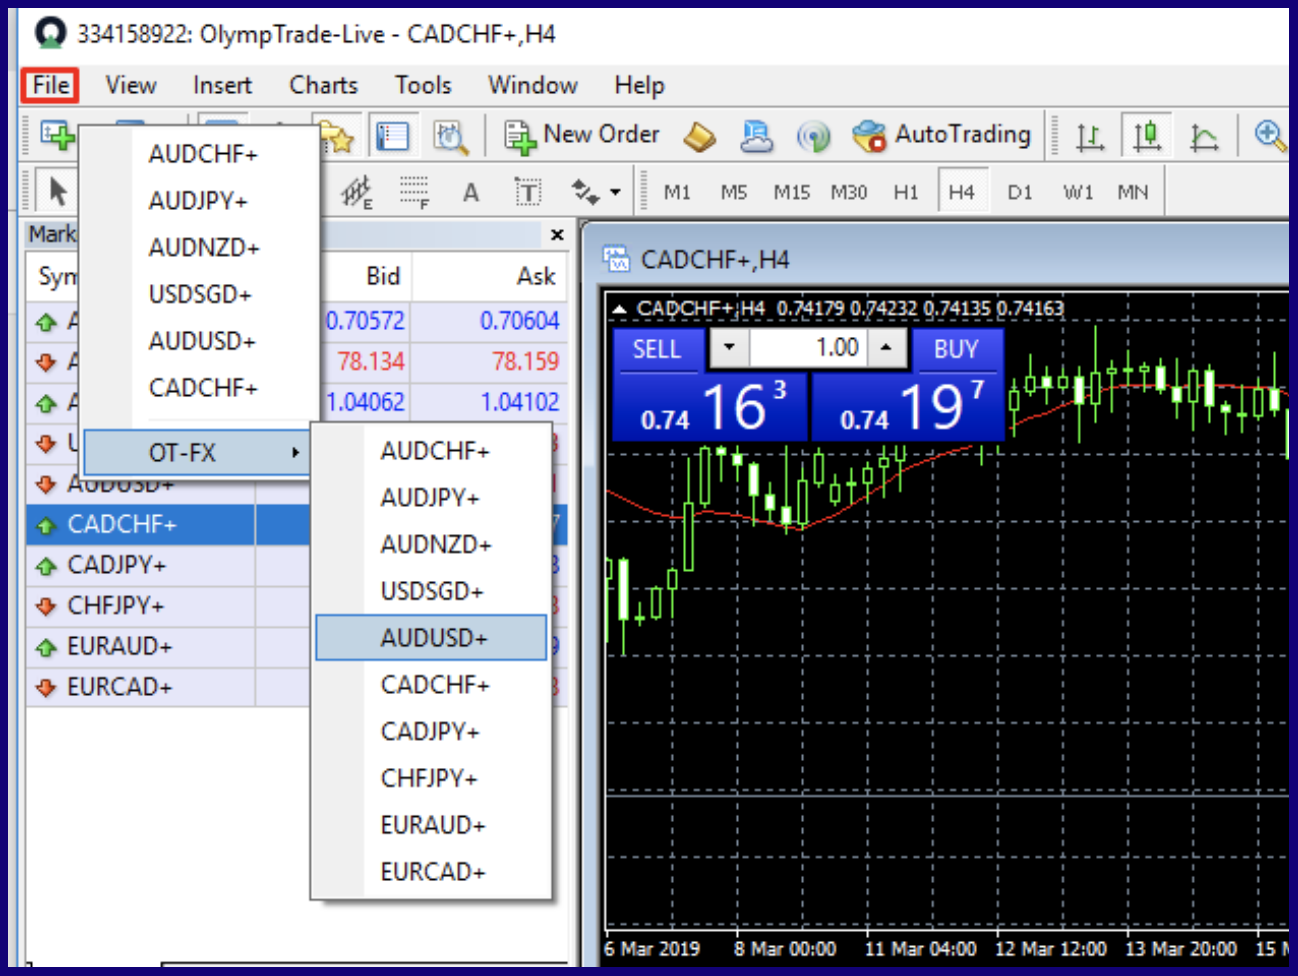Open the Help menu
The width and height of the screenshot is (1298, 976).
coord(639,85)
